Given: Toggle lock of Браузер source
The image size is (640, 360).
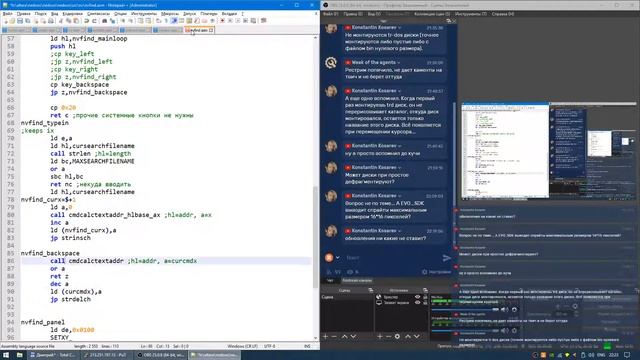Looking at the screenshot, I should pos(425,297).
